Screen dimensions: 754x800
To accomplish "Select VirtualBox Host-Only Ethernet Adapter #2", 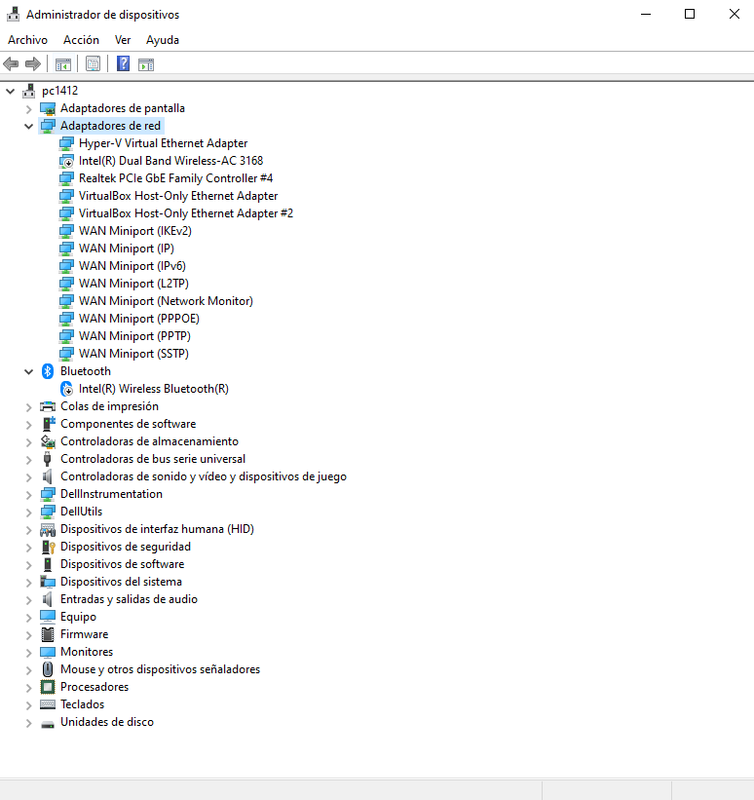I will click(x=186, y=213).
